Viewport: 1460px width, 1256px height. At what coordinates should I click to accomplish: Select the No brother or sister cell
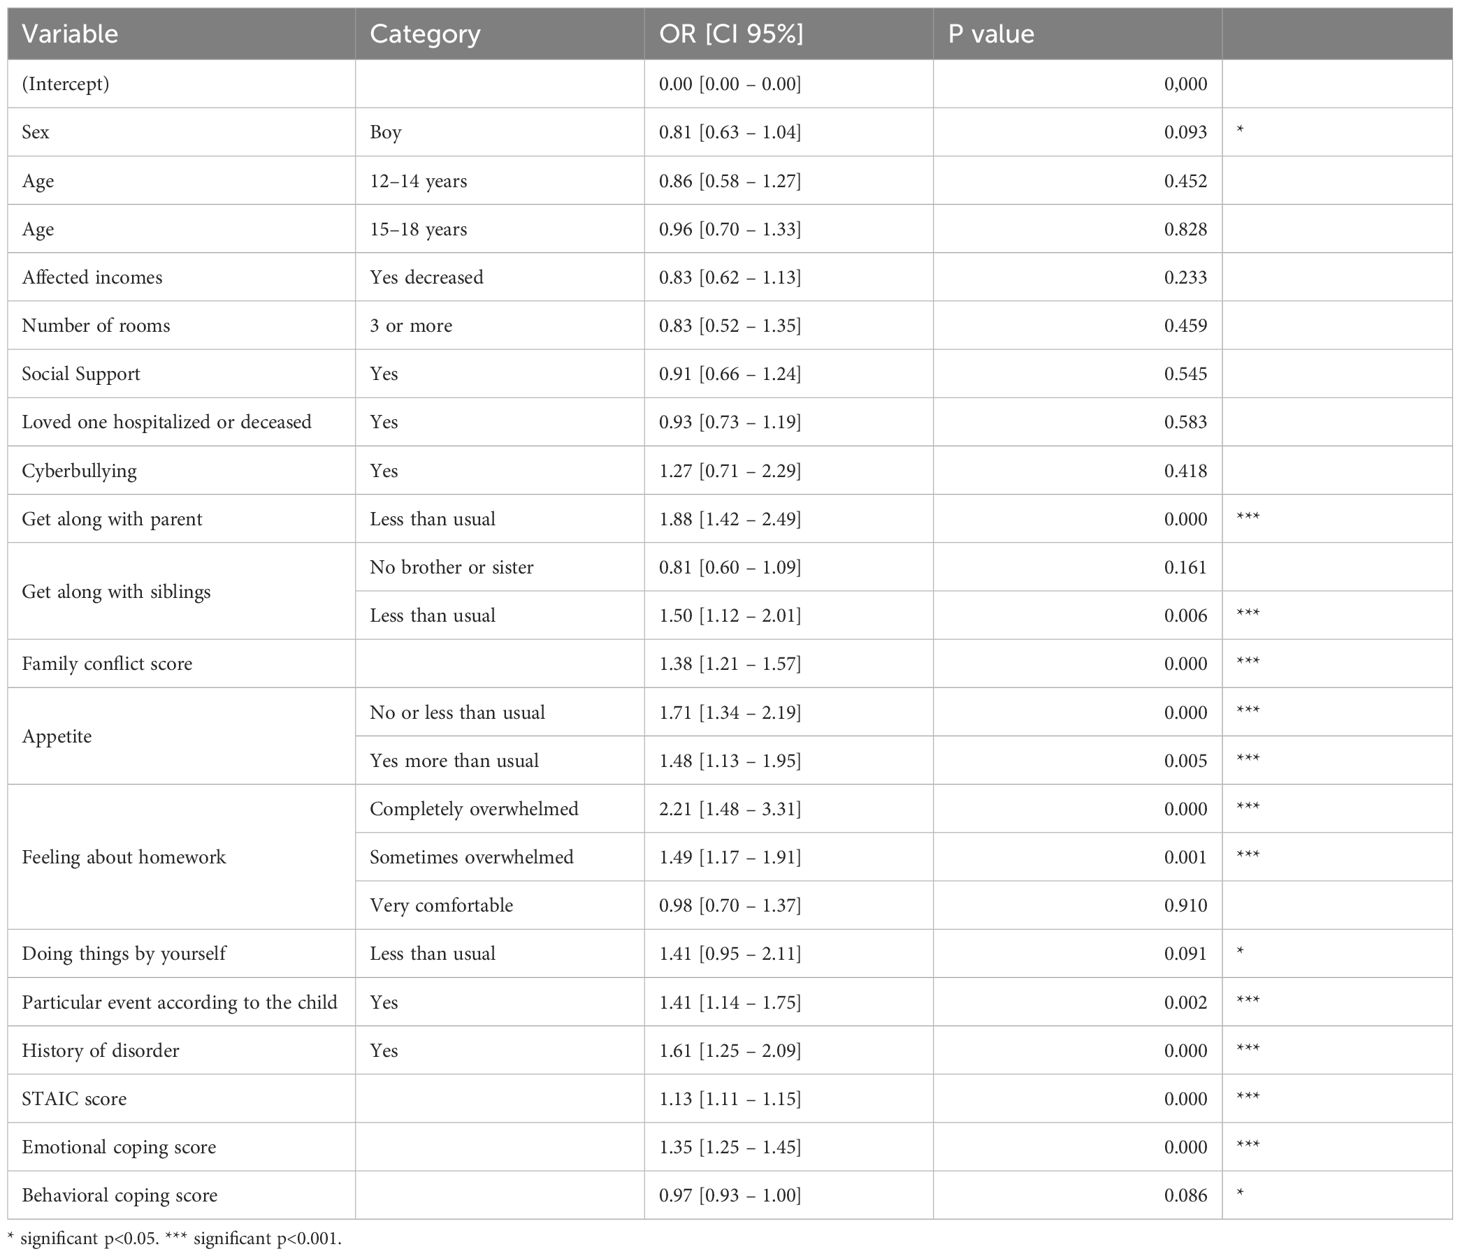coord(452,567)
